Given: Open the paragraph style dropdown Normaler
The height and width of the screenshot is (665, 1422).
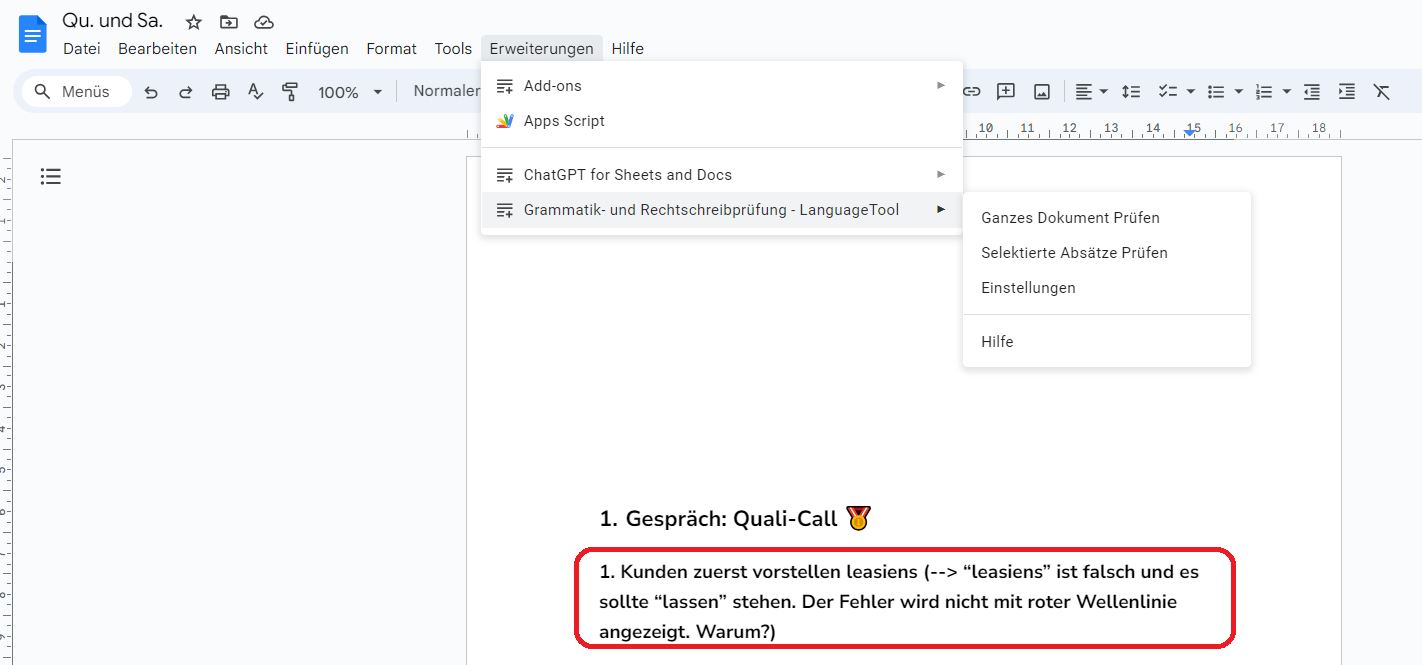Looking at the screenshot, I should [x=446, y=91].
